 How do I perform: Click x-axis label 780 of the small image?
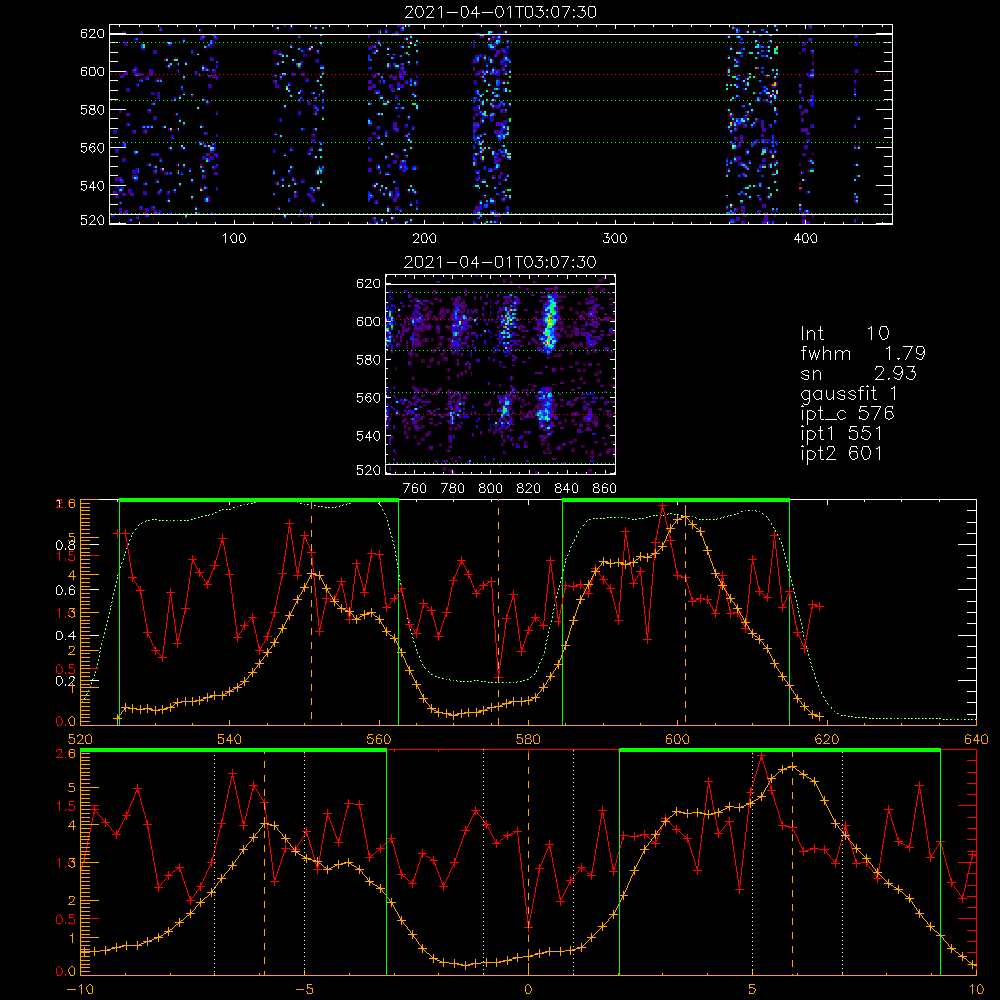pos(453,489)
